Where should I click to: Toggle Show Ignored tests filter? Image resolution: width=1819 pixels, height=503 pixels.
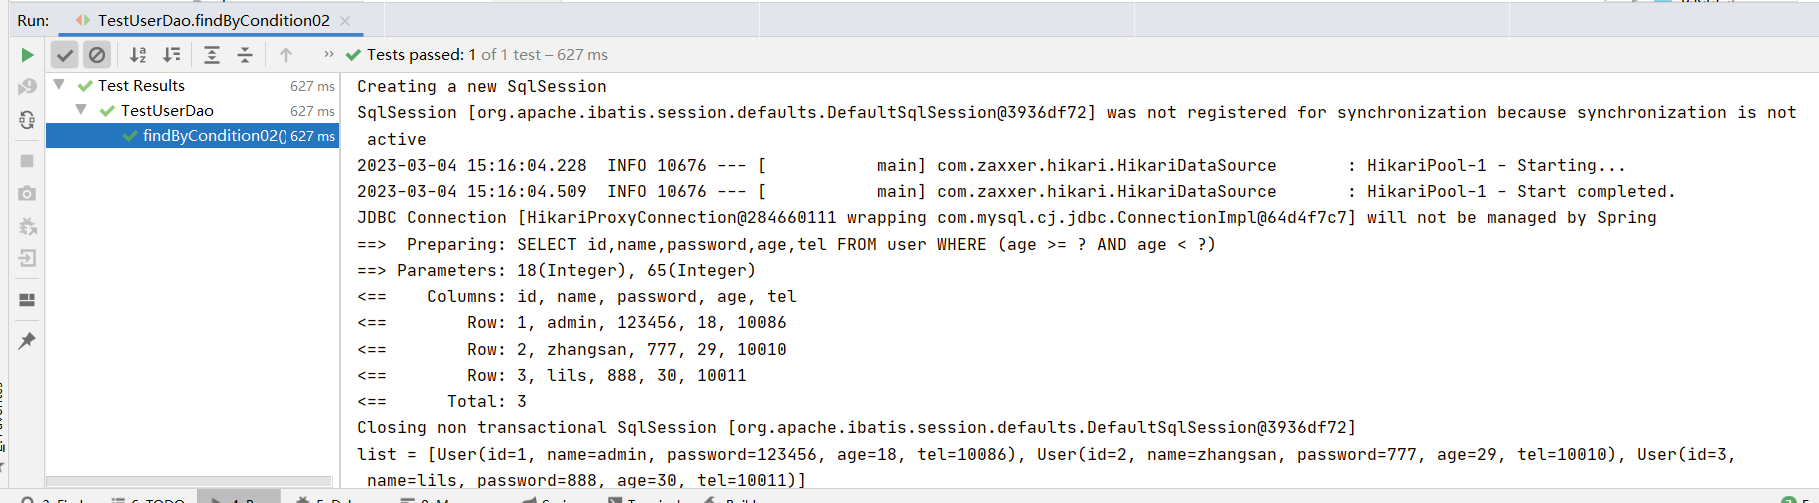(x=96, y=55)
